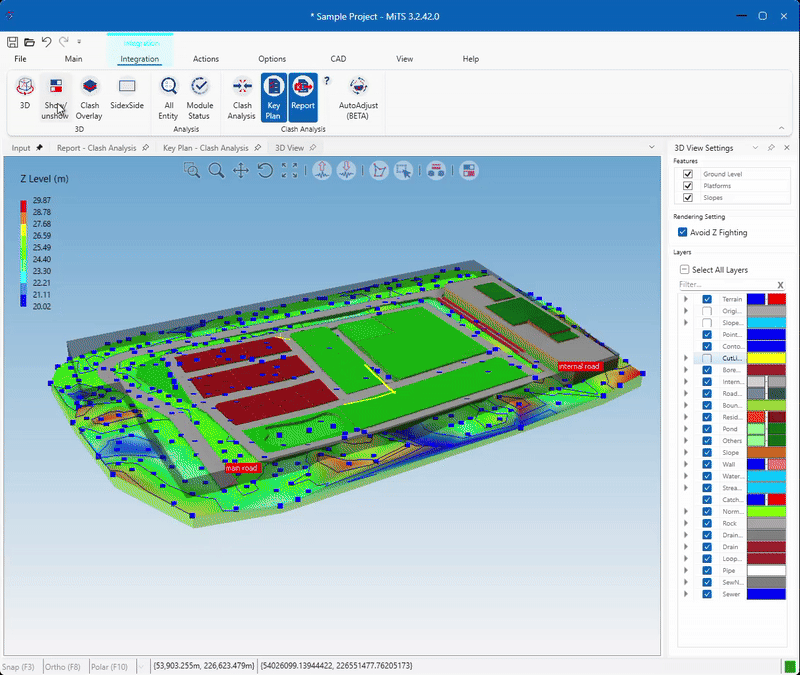Click the last viewport toolbar show/unshow icon
Viewport: 800px width, 675px height.
[469, 170]
